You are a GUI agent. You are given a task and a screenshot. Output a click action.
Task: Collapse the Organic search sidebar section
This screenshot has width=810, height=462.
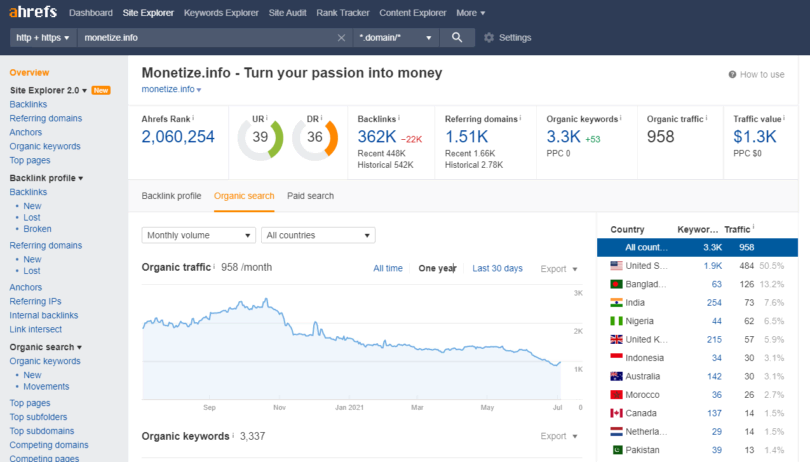point(45,347)
